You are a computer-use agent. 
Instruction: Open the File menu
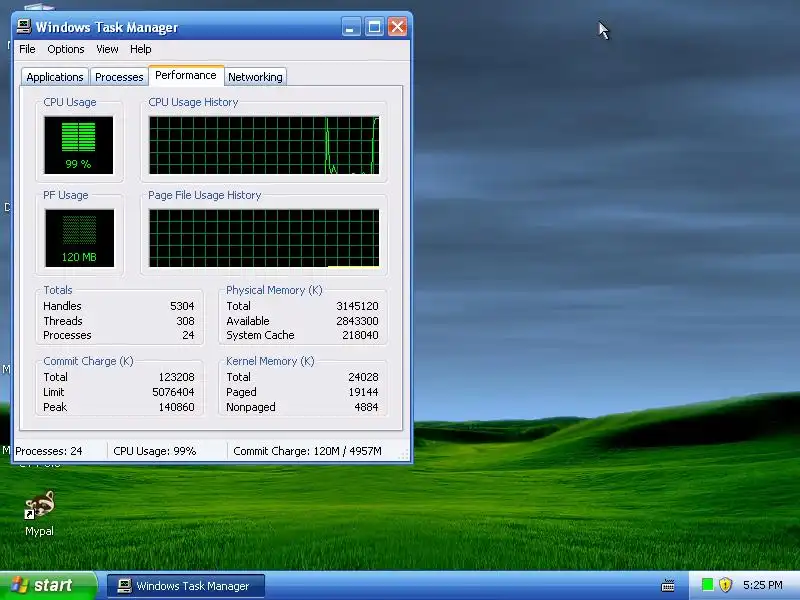[27, 49]
